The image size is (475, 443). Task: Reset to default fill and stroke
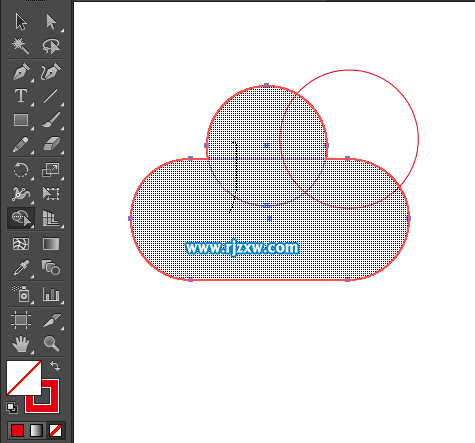coord(12,408)
